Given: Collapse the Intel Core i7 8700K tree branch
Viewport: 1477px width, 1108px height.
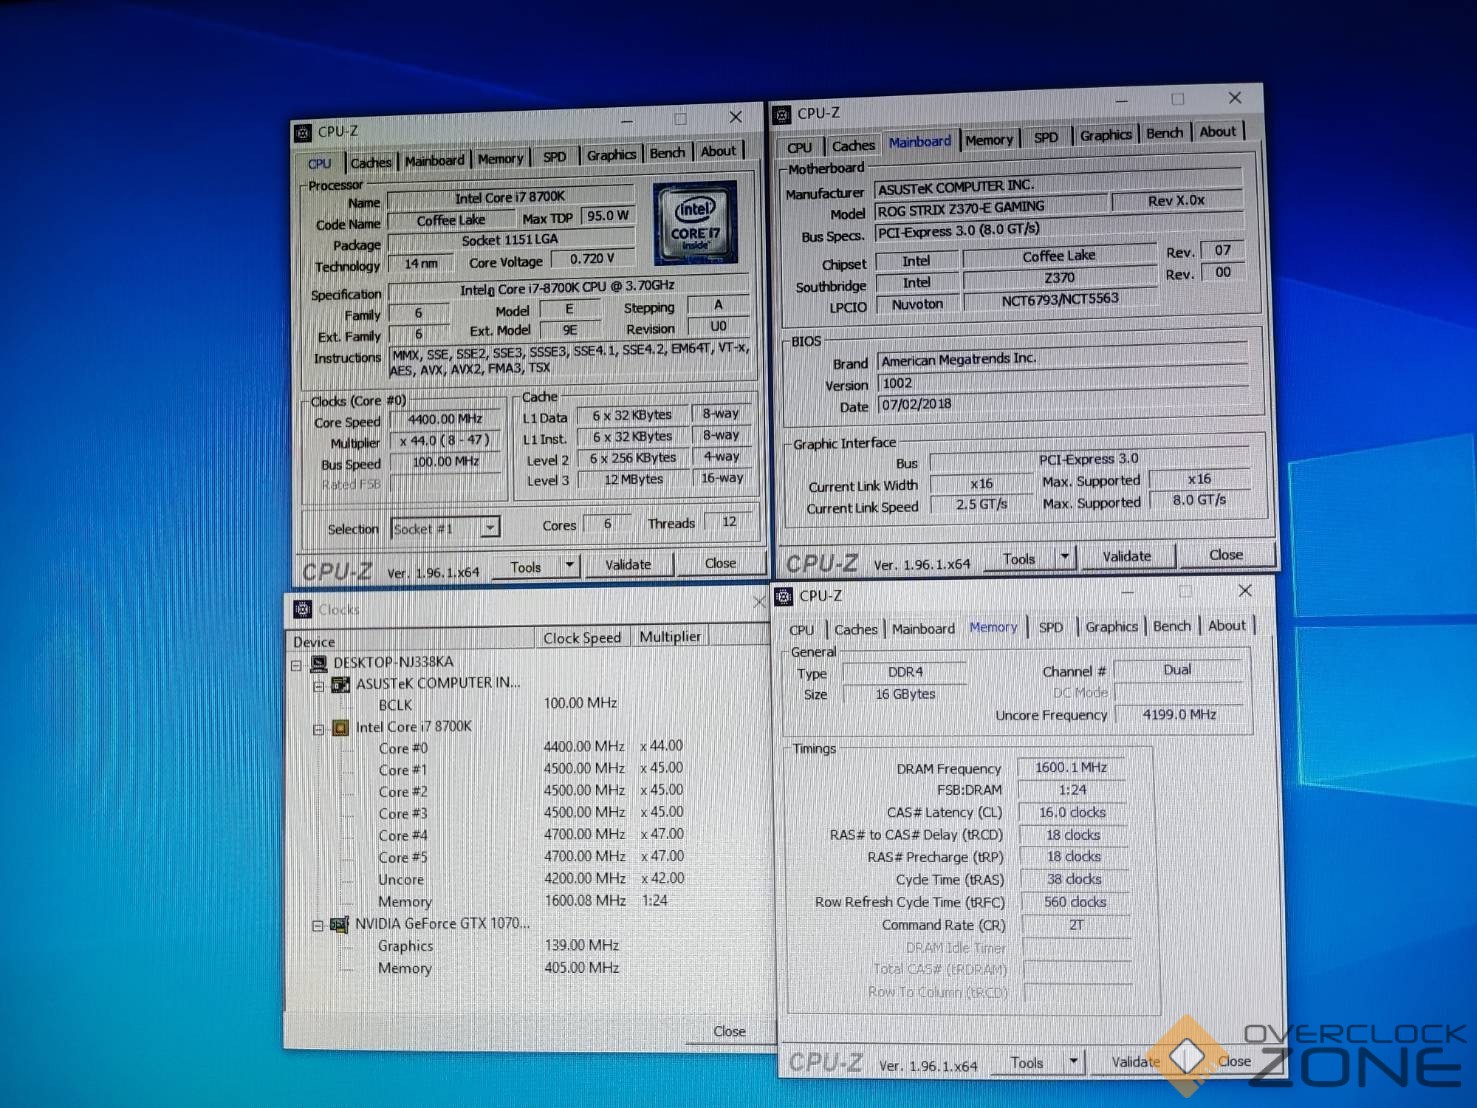Looking at the screenshot, I should click(x=318, y=729).
